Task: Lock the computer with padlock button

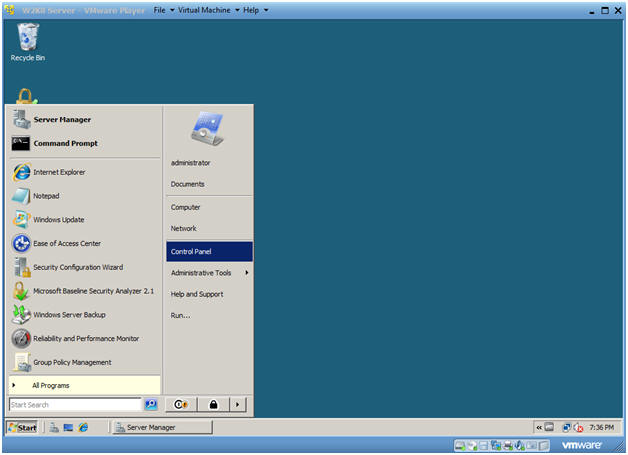Action: [x=213, y=405]
